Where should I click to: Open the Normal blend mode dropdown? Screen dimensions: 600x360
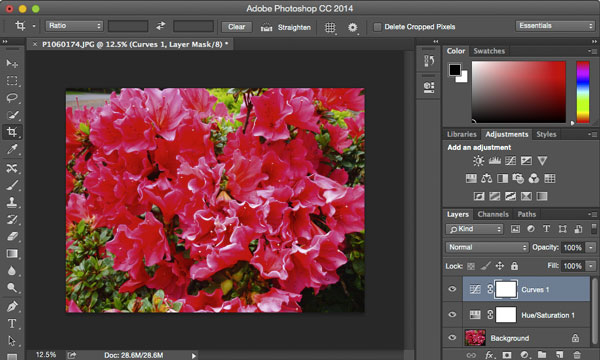click(487, 247)
